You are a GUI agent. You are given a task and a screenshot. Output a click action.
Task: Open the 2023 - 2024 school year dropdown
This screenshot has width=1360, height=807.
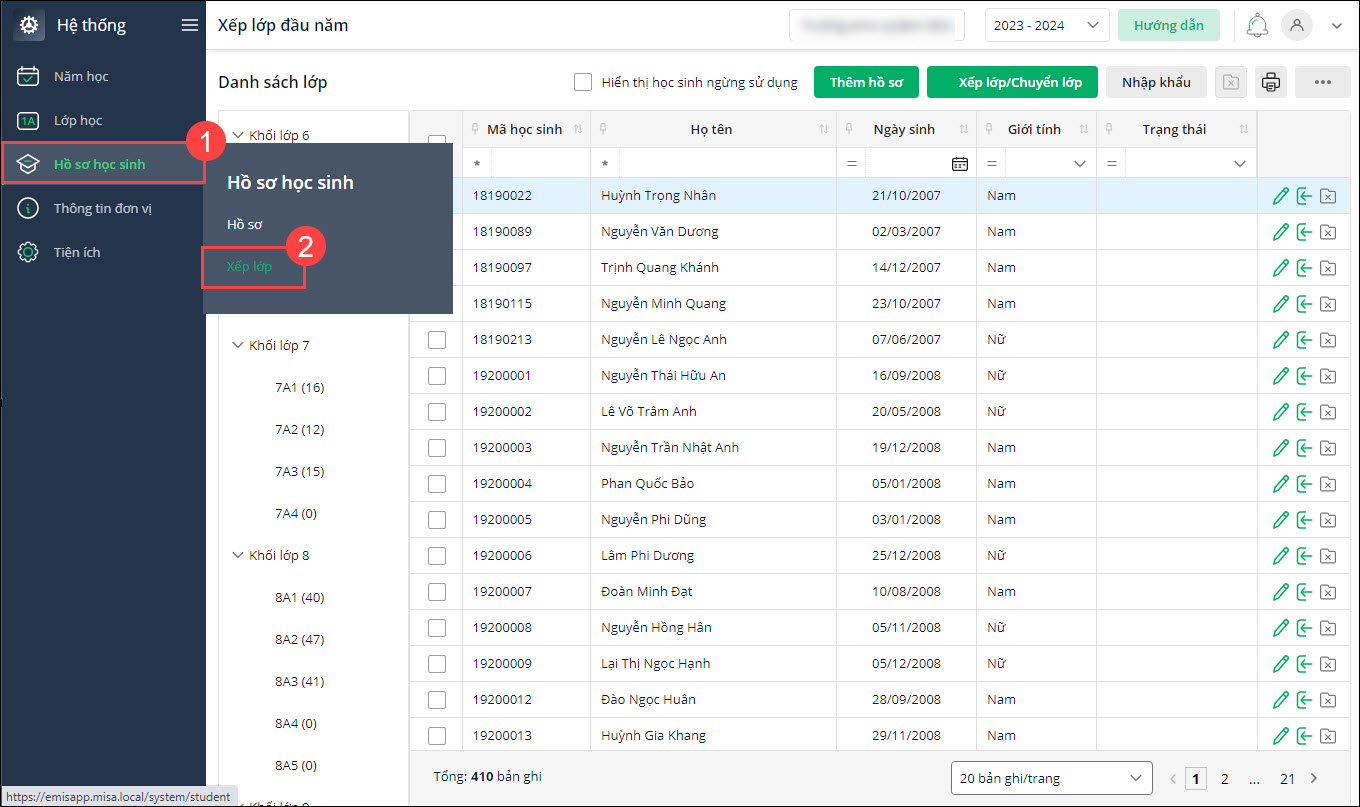[x=1047, y=25]
